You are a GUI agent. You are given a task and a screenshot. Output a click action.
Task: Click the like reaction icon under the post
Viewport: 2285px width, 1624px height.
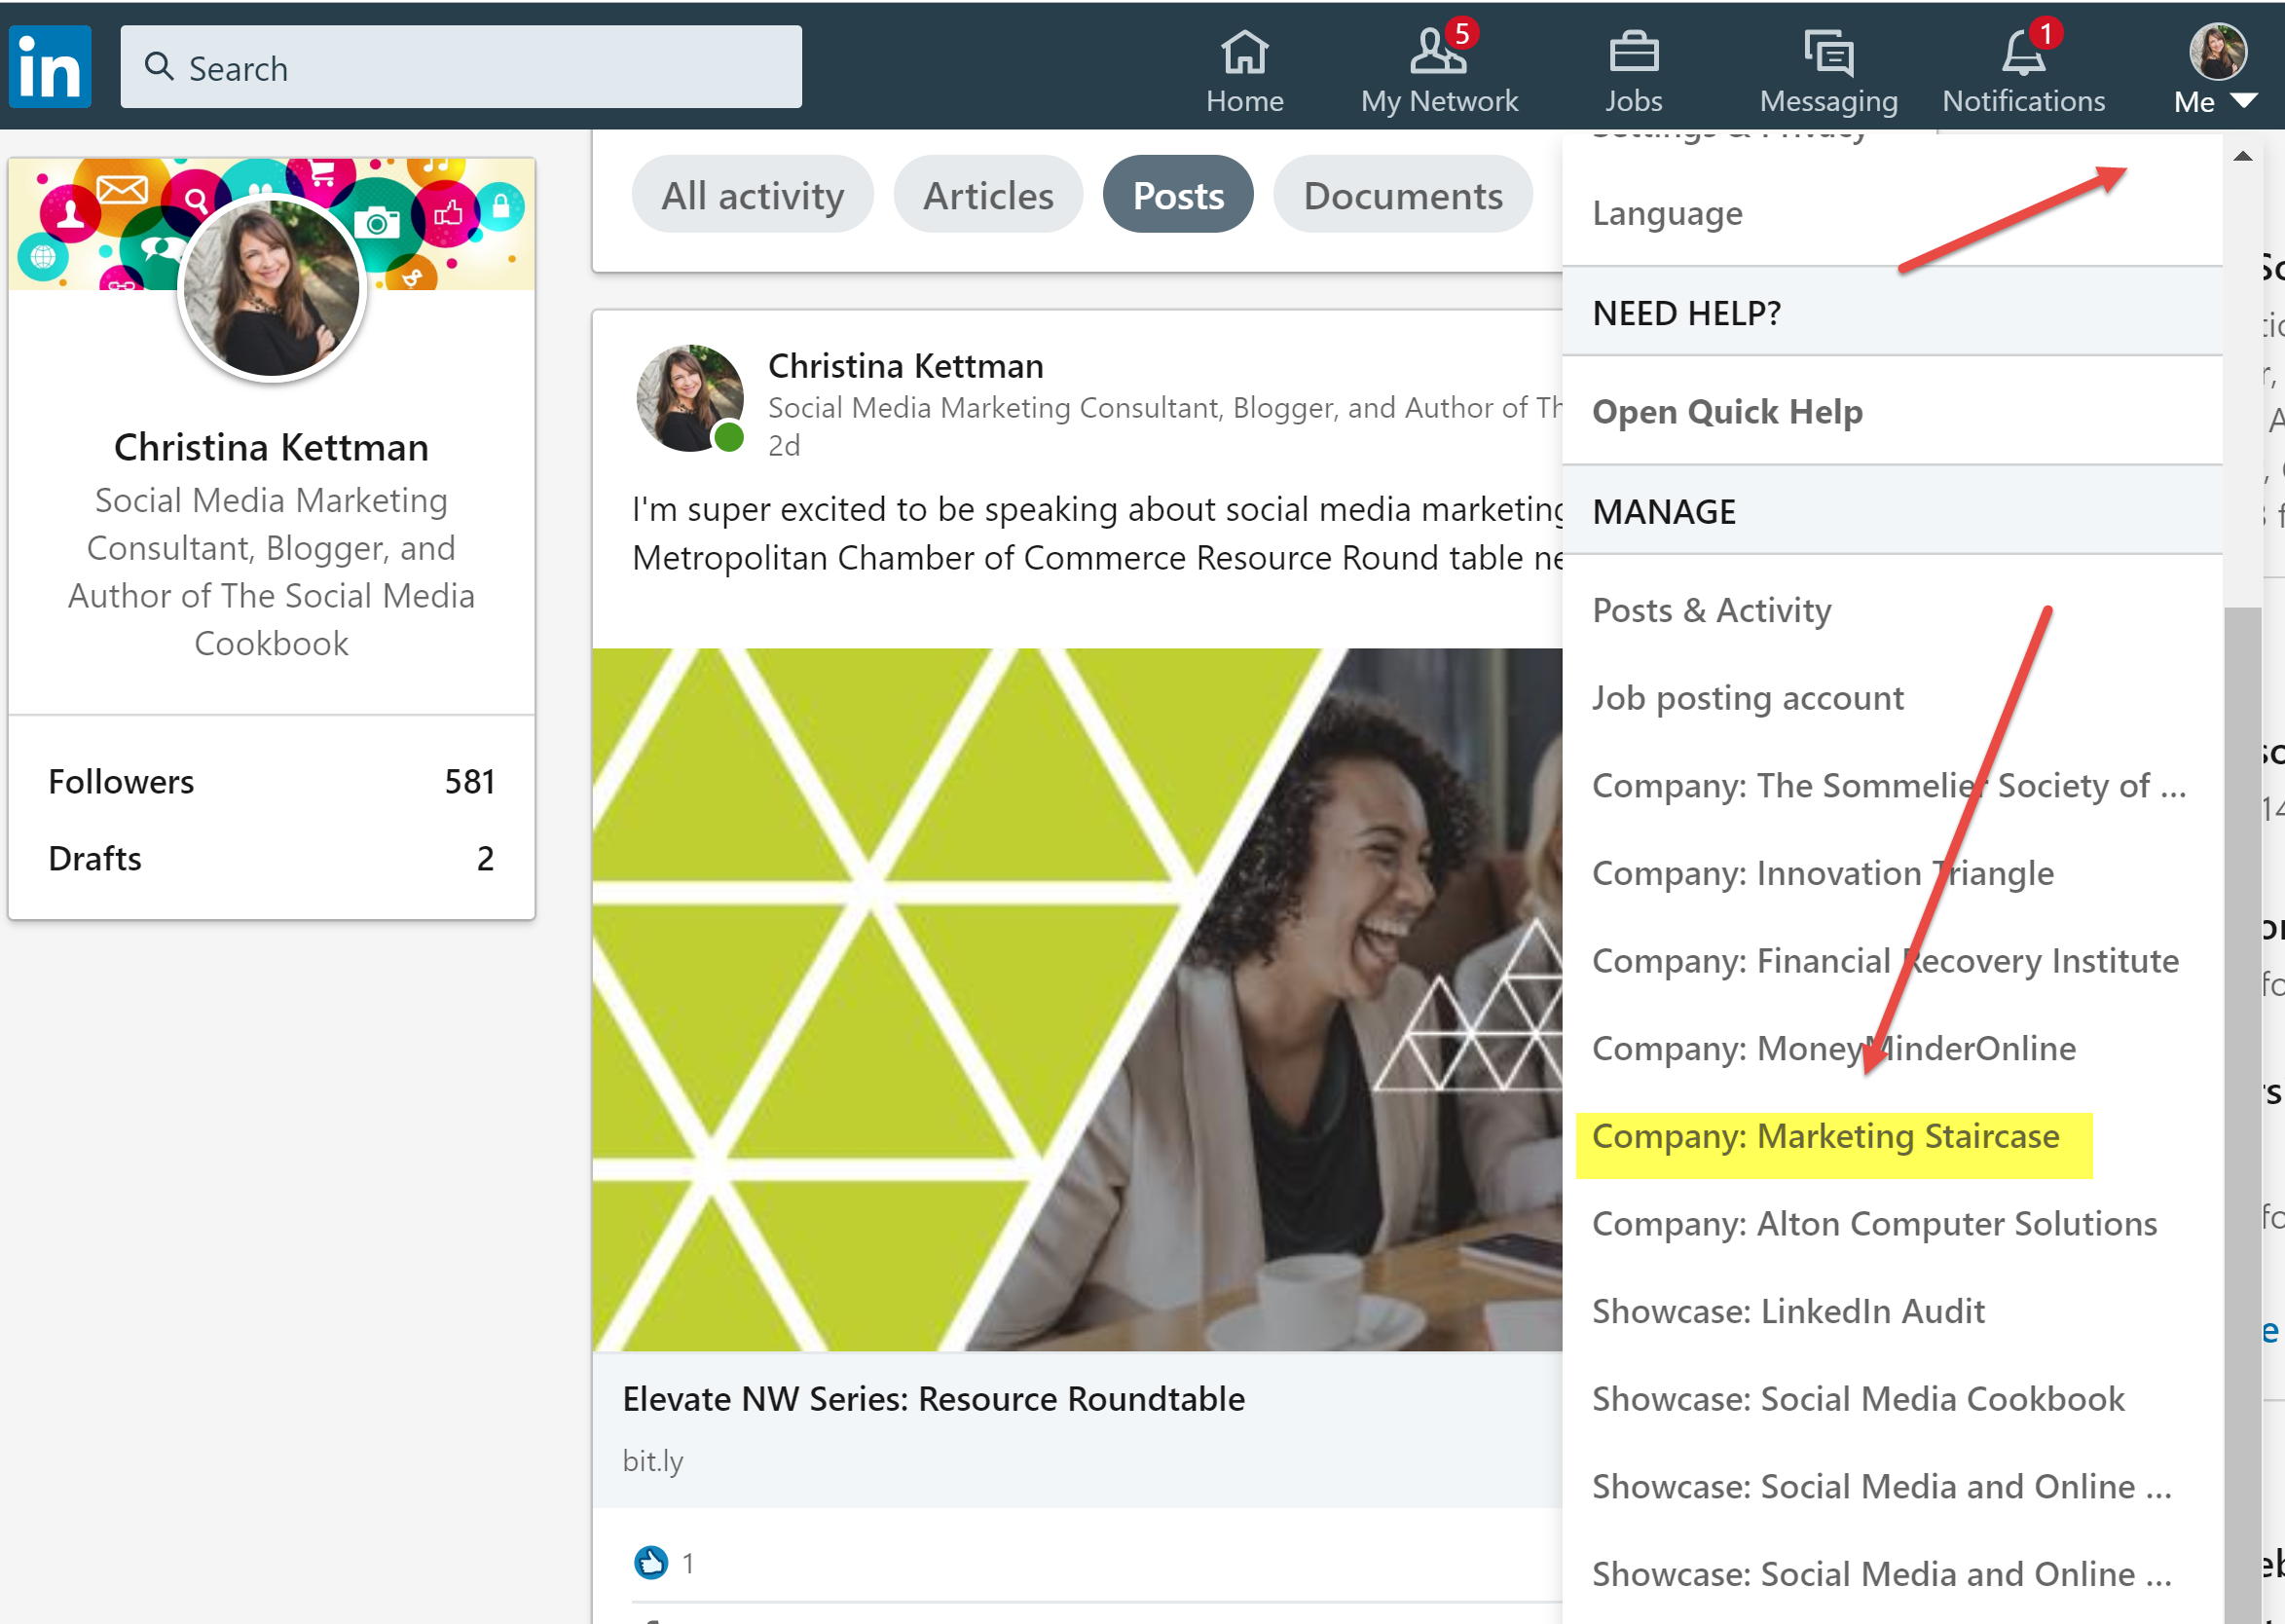tap(651, 1561)
